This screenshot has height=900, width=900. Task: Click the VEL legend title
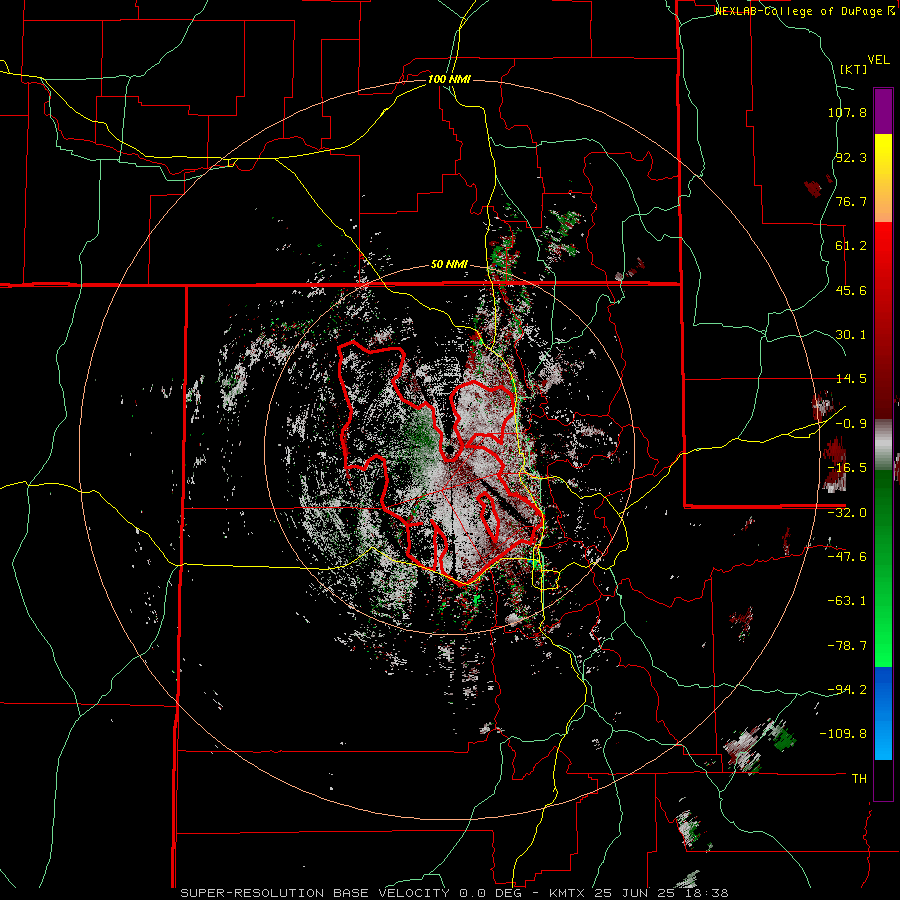click(x=878, y=60)
